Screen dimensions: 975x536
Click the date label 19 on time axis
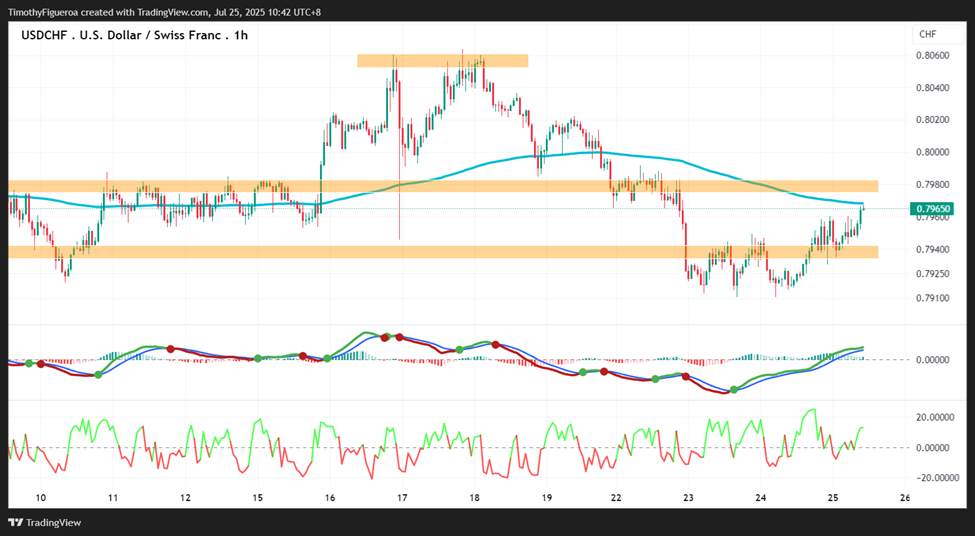click(x=547, y=498)
